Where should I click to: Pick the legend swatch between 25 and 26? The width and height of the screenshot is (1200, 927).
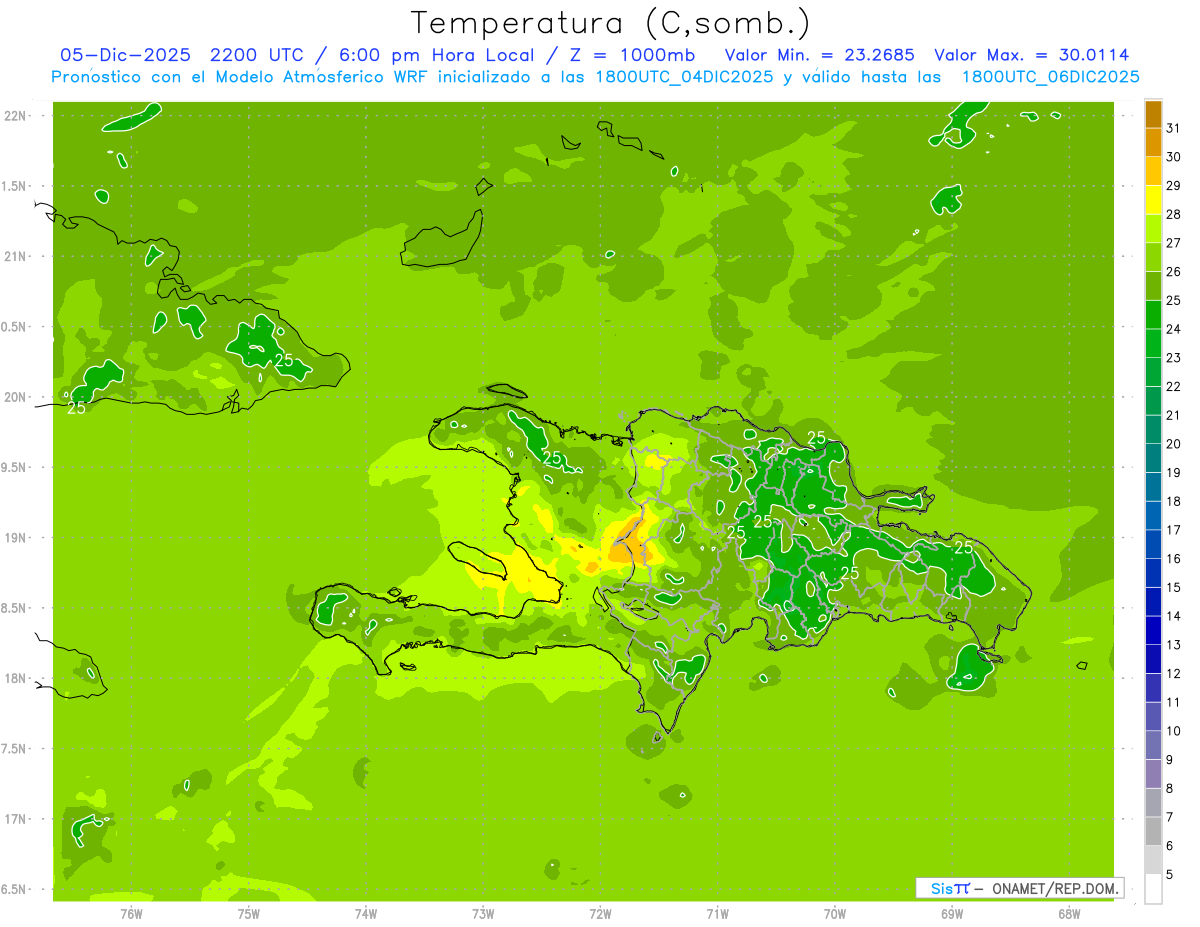point(1153,286)
